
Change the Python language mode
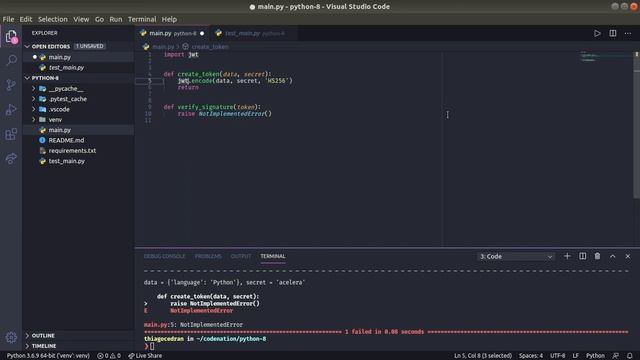595,356
